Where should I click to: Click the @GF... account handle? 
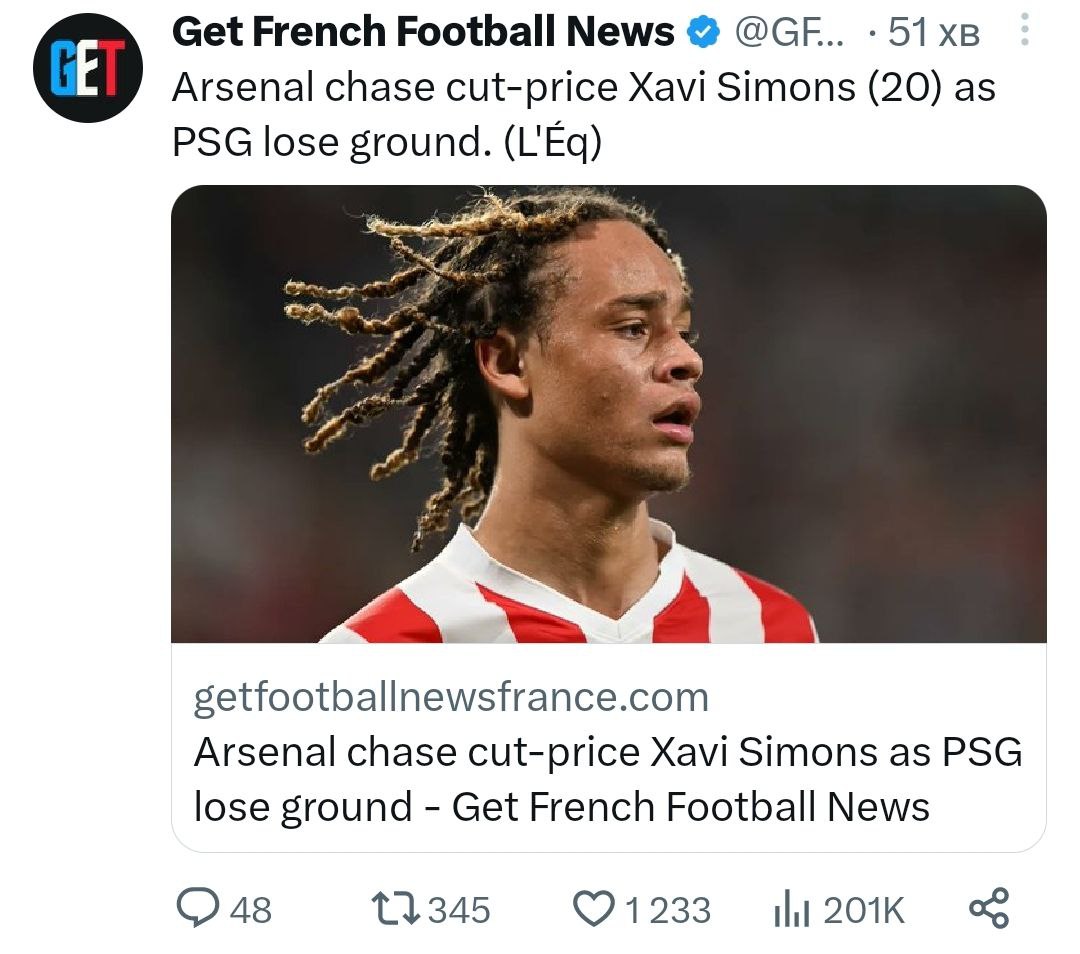pyautogui.click(x=790, y=34)
